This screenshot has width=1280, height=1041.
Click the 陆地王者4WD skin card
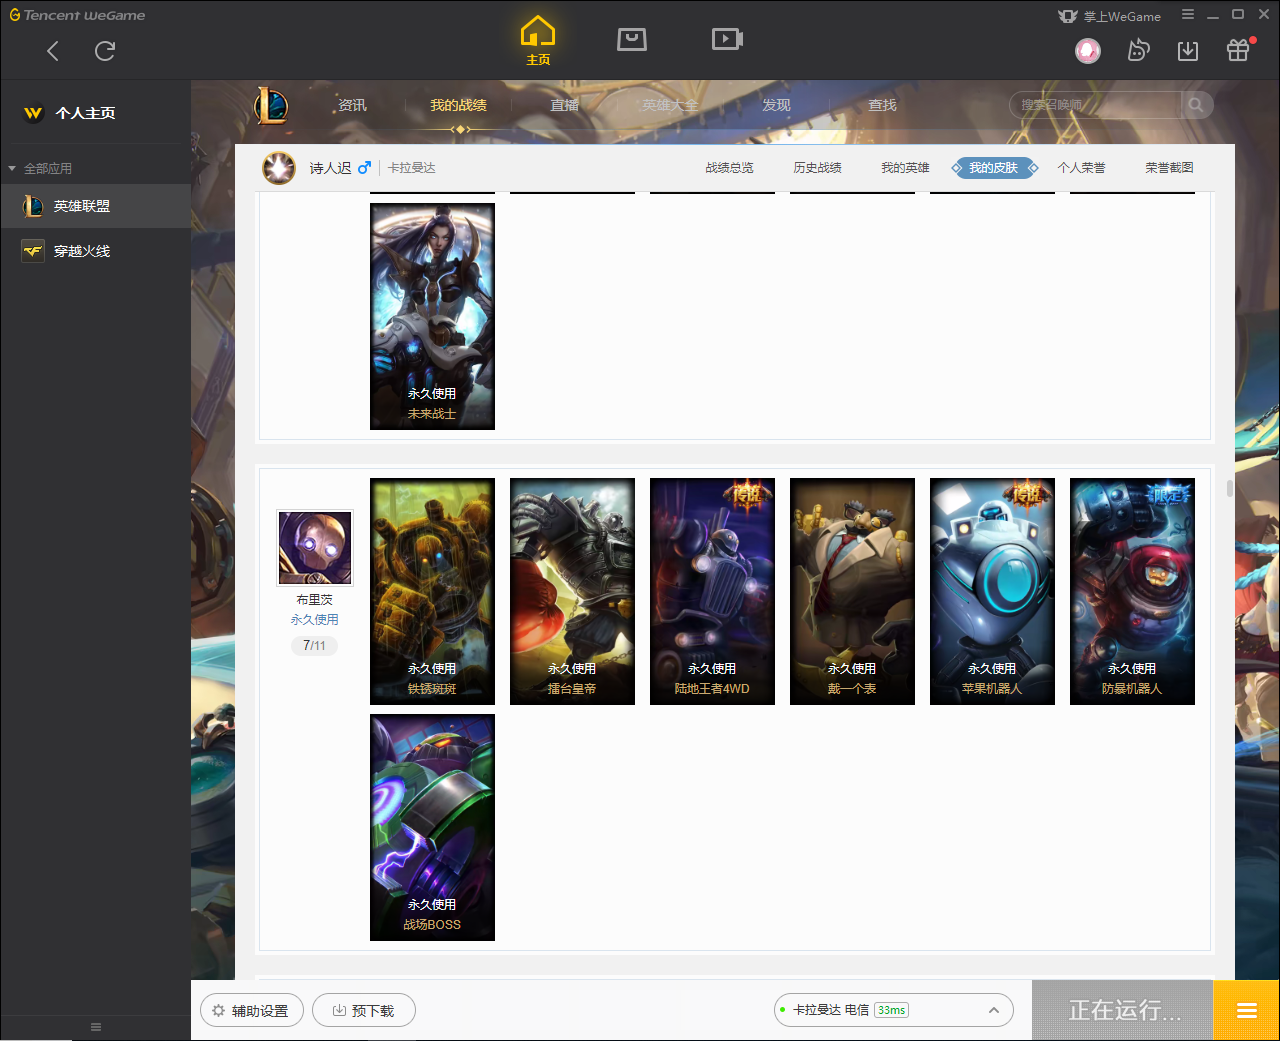(712, 592)
